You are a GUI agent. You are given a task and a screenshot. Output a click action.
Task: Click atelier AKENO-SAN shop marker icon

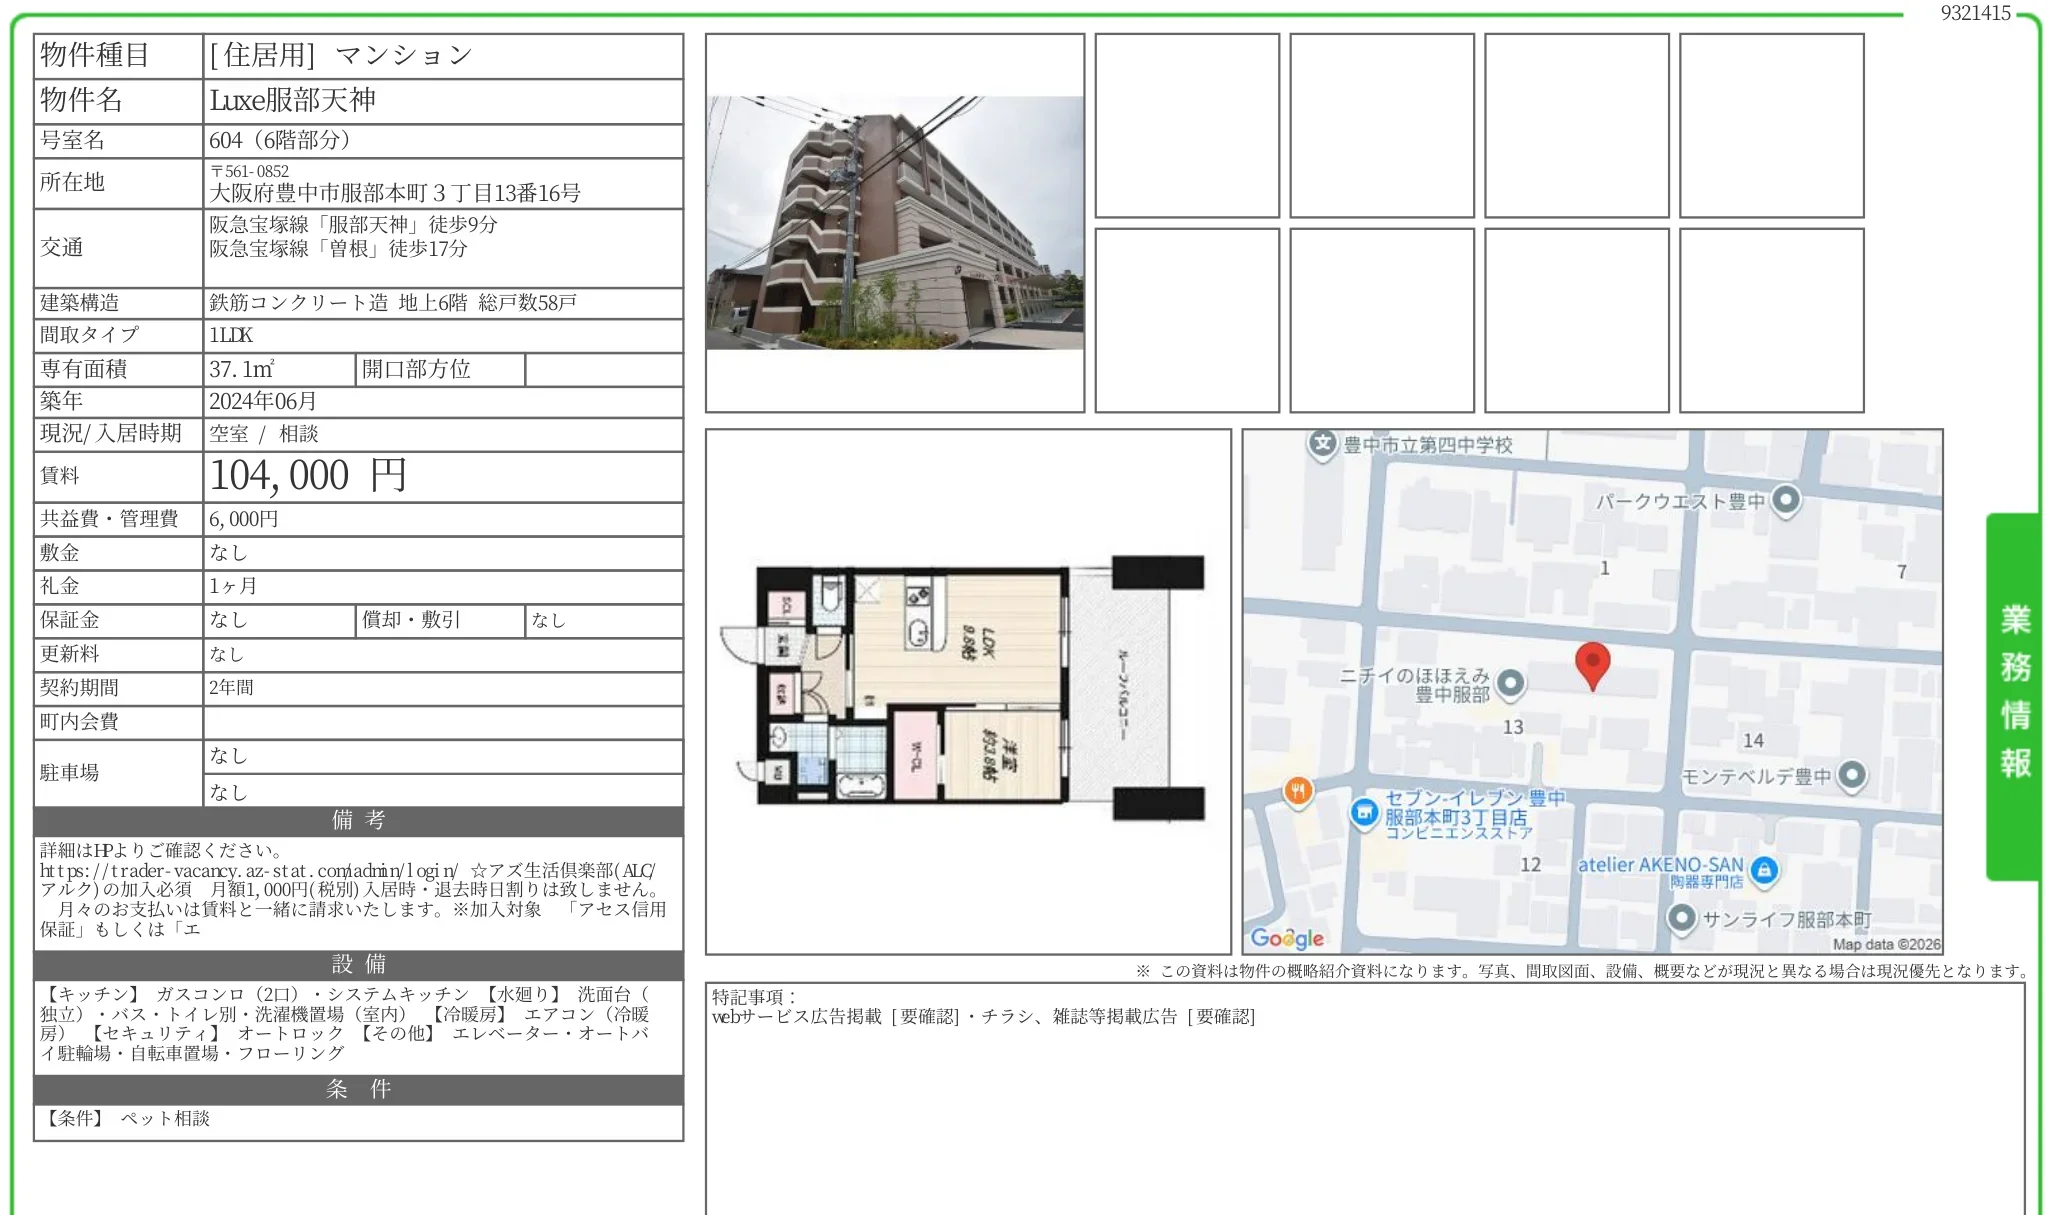click(1764, 870)
